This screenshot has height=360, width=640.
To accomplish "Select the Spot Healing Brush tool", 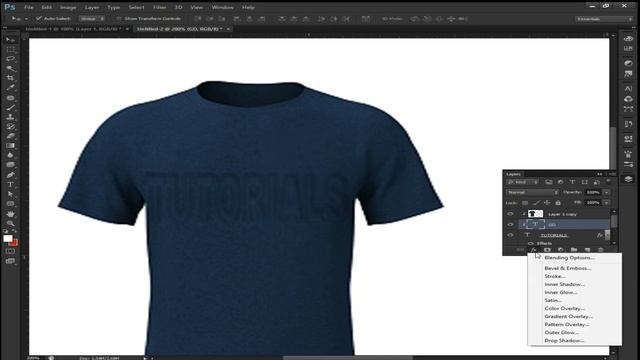I will click(11, 98).
